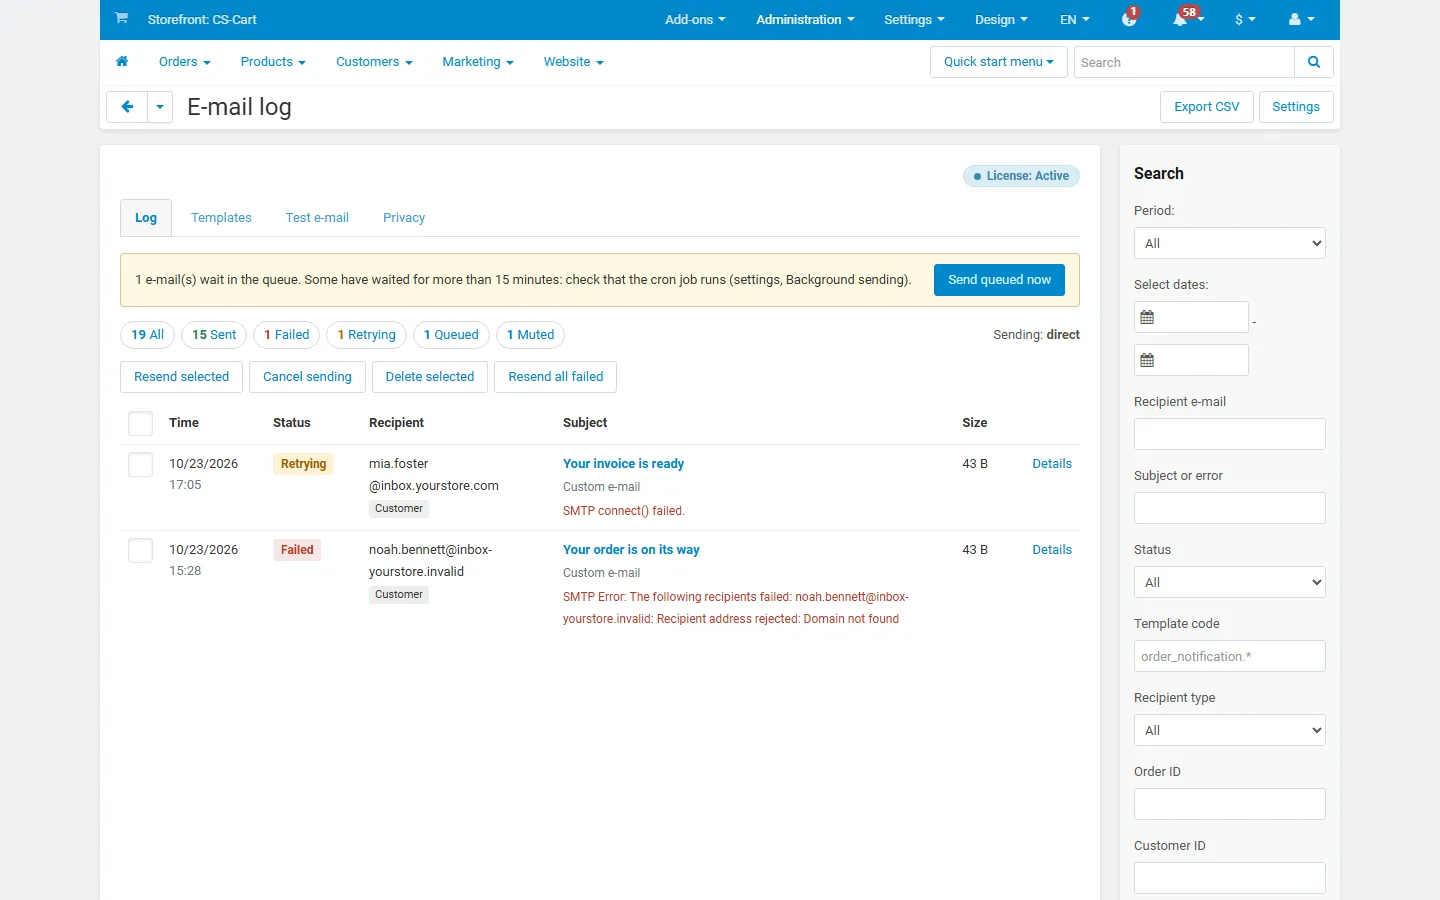Open the start date calendar icon
The width and height of the screenshot is (1440, 900).
click(1148, 317)
